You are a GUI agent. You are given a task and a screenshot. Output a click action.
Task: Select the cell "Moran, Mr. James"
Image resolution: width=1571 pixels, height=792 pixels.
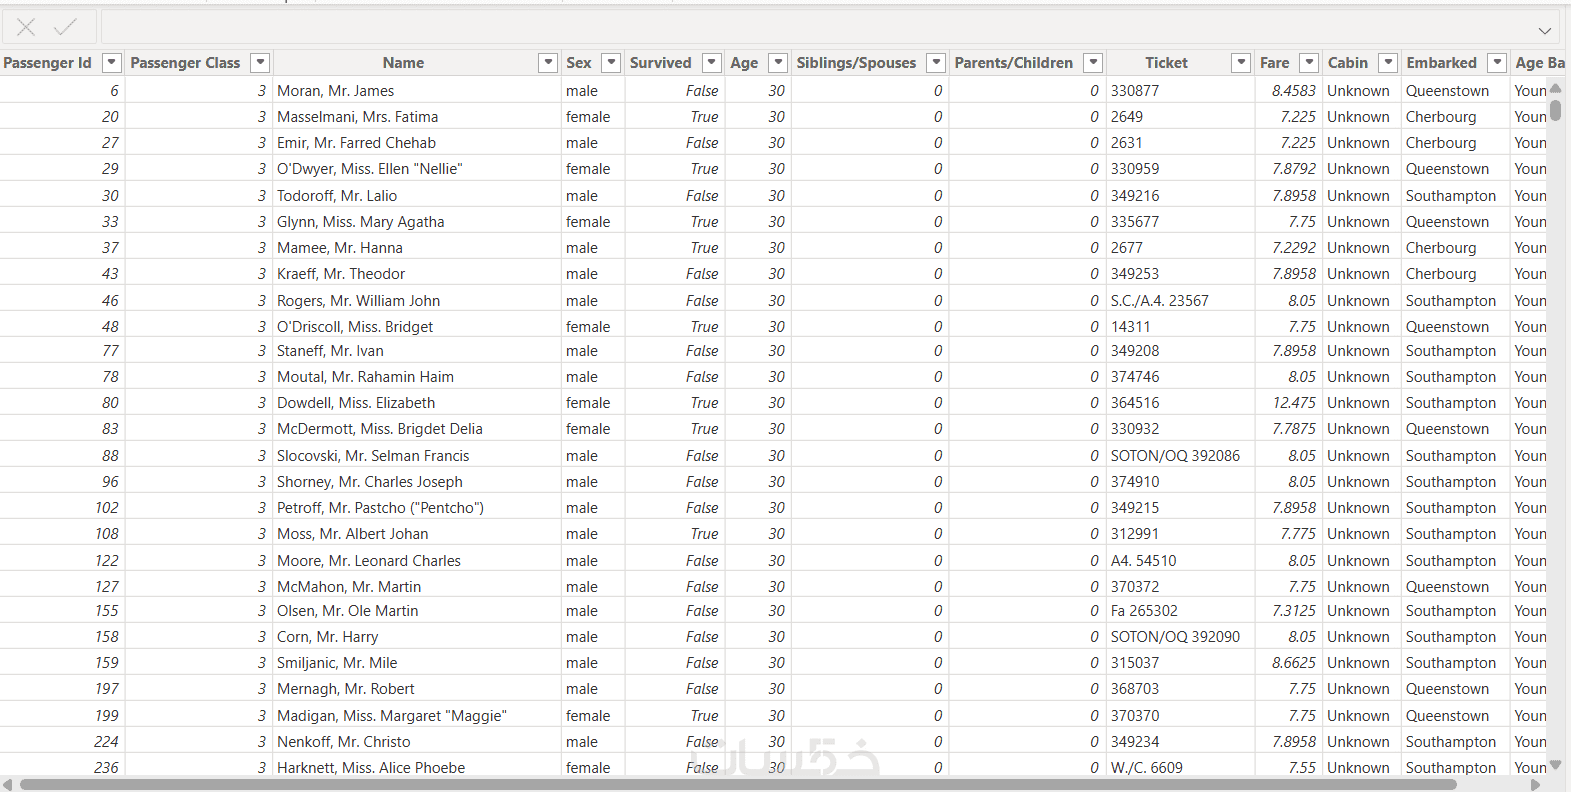pyautogui.click(x=336, y=91)
